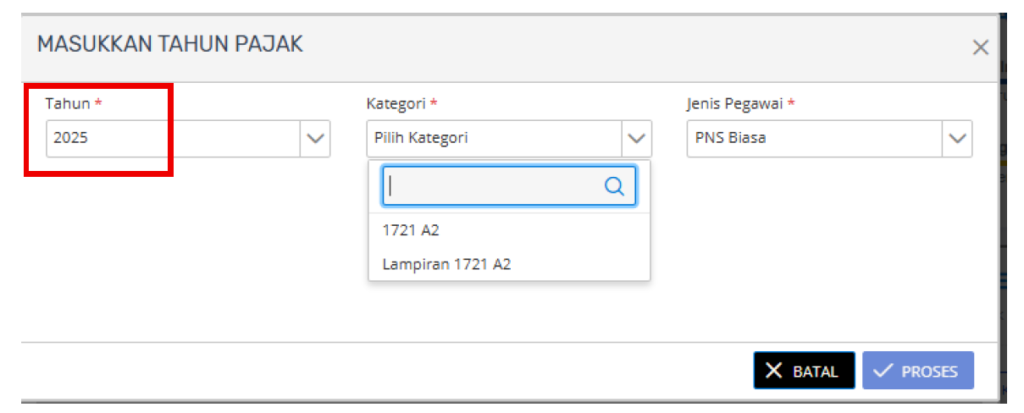This screenshot has width=1024, height=413.
Task: Click the Tahun field showing 2025
Action: click(x=172, y=138)
